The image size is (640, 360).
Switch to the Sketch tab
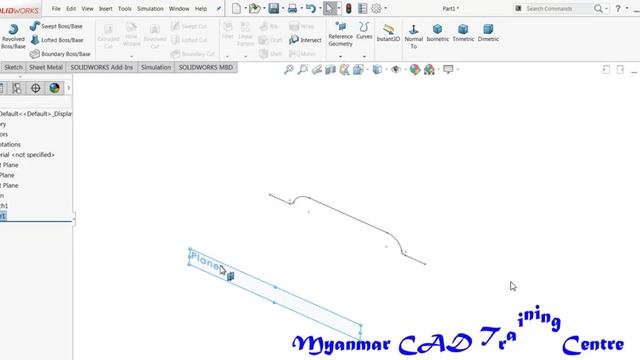[13, 67]
